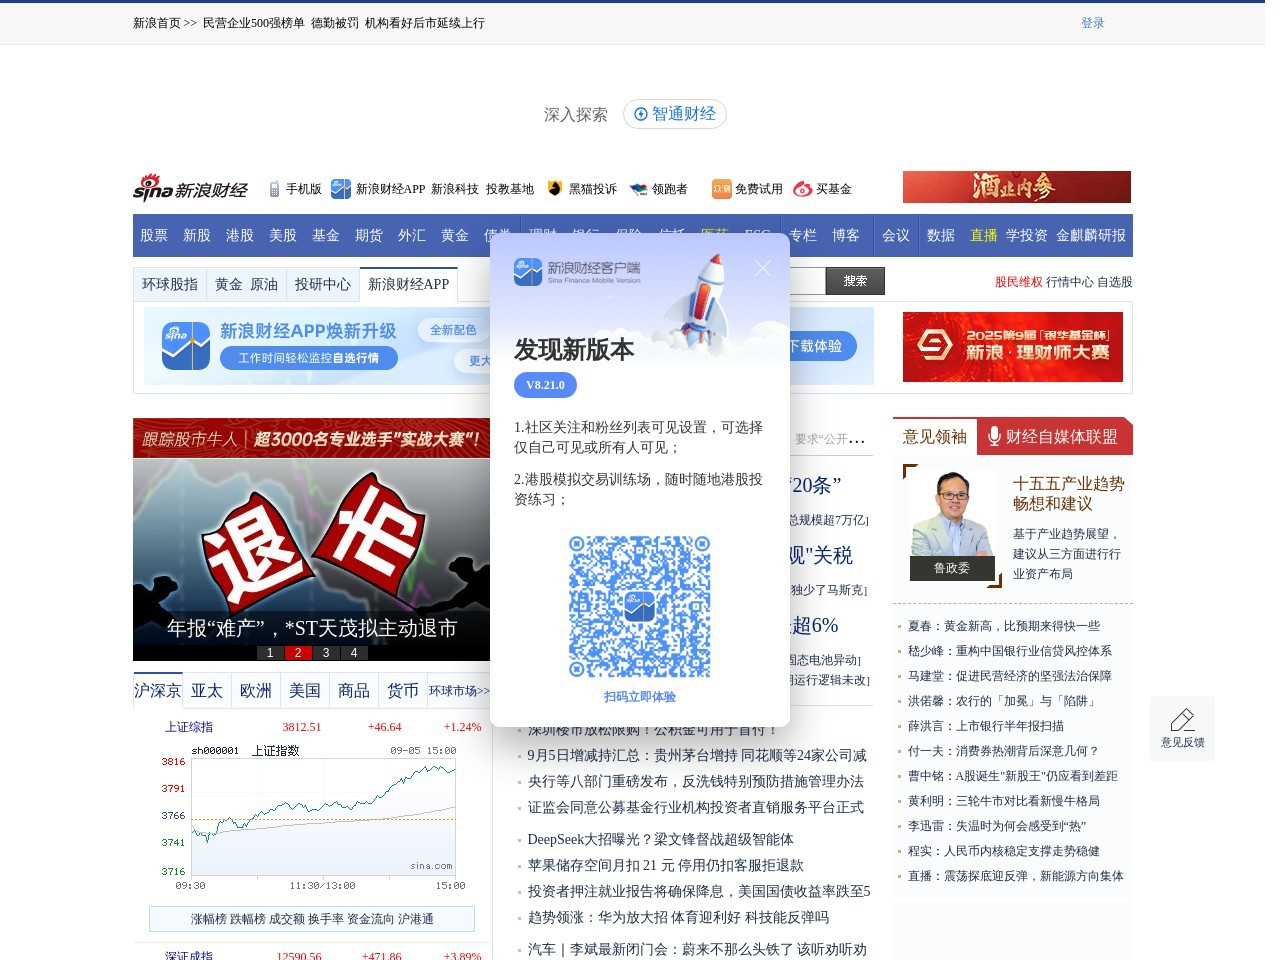This screenshot has width=1280, height=960.
Task: Open 美股 in the navigation bar
Action: (283, 235)
